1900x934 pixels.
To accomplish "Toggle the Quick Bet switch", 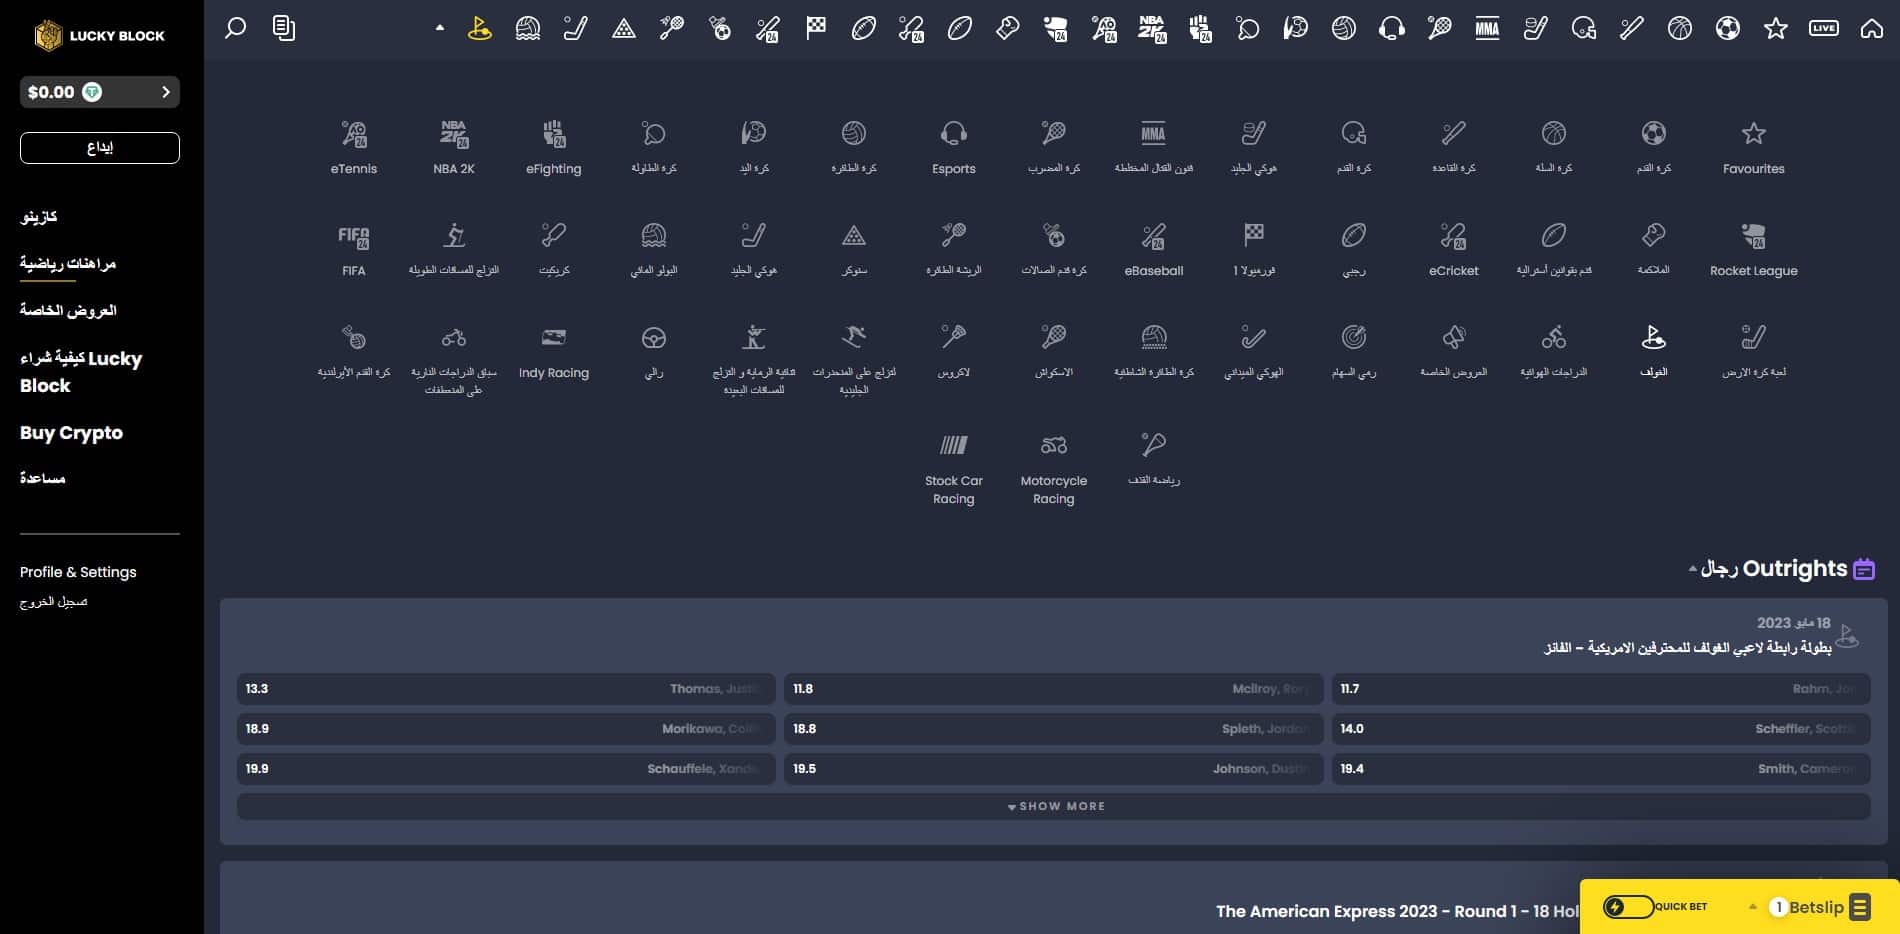I will point(1627,907).
